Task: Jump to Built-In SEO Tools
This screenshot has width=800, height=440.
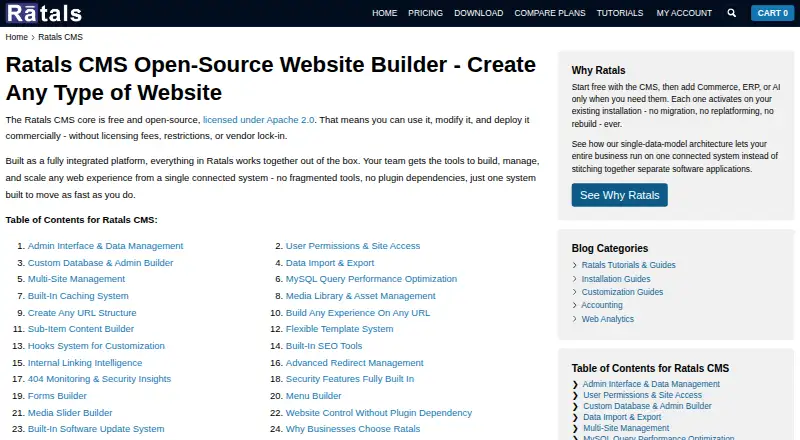Action: pos(323,346)
